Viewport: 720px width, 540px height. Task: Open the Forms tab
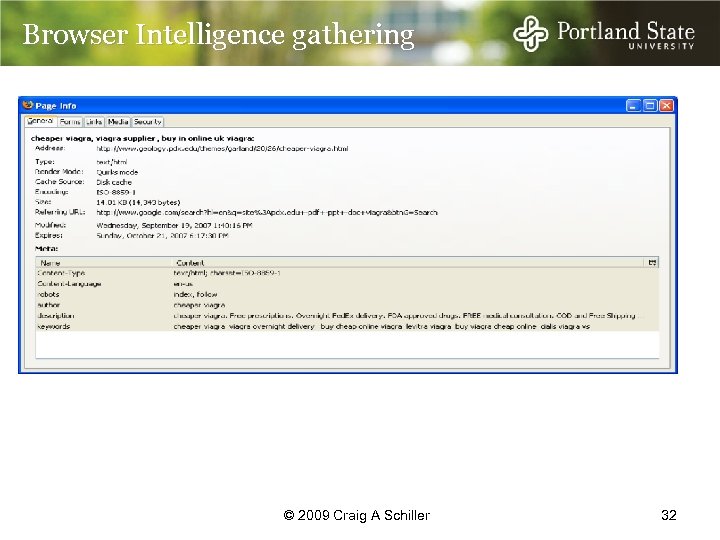pos(70,122)
